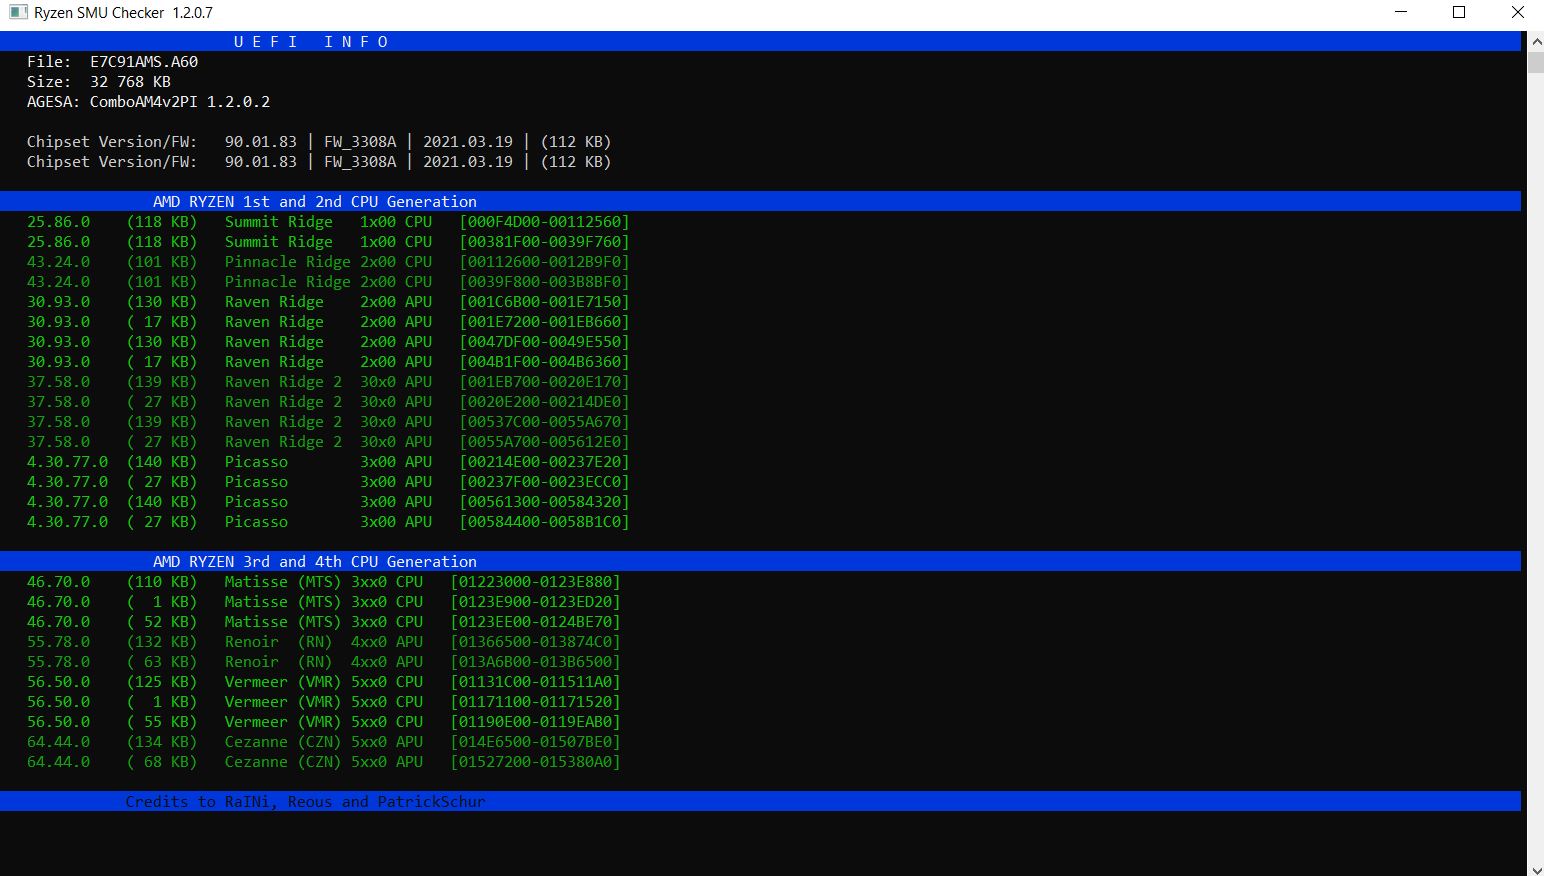This screenshot has width=1544, height=876.
Task: Select Summit Ridge address '[00381F00-0039F760]'
Action: (545, 242)
